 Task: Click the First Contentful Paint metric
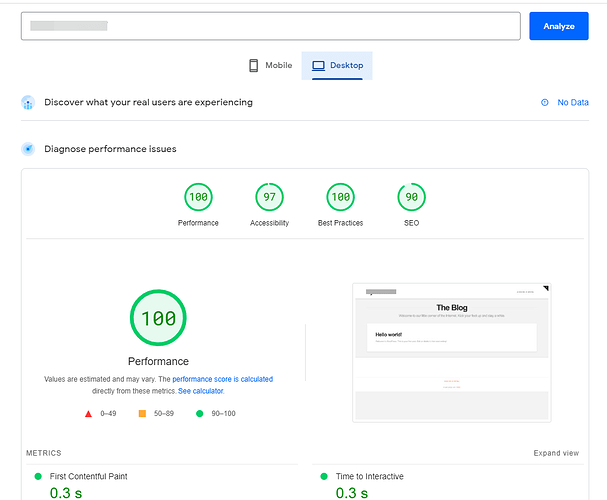coord(88,476)
